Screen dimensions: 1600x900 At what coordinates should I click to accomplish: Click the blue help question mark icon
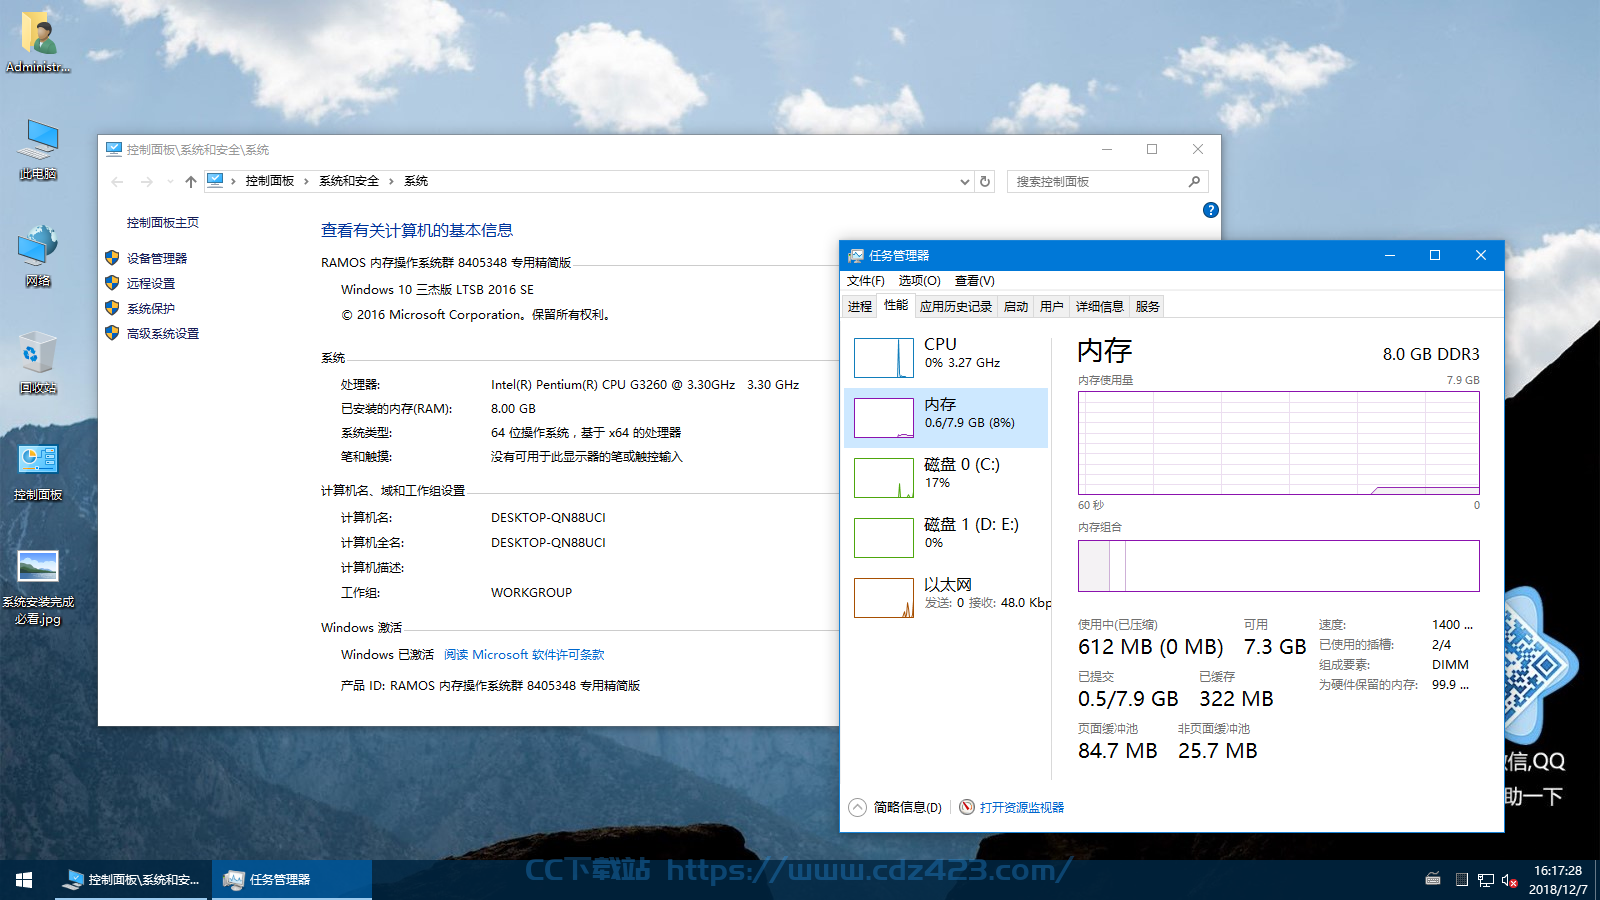pos(1211,210)
